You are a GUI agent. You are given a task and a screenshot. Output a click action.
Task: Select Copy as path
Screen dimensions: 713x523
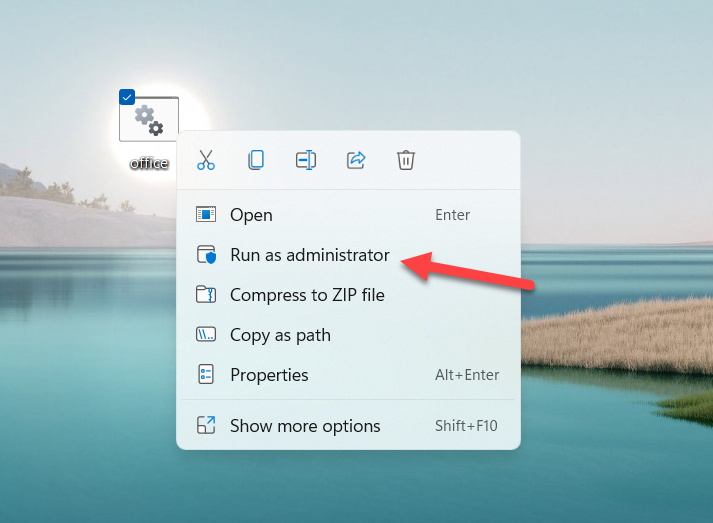(348, 335)
